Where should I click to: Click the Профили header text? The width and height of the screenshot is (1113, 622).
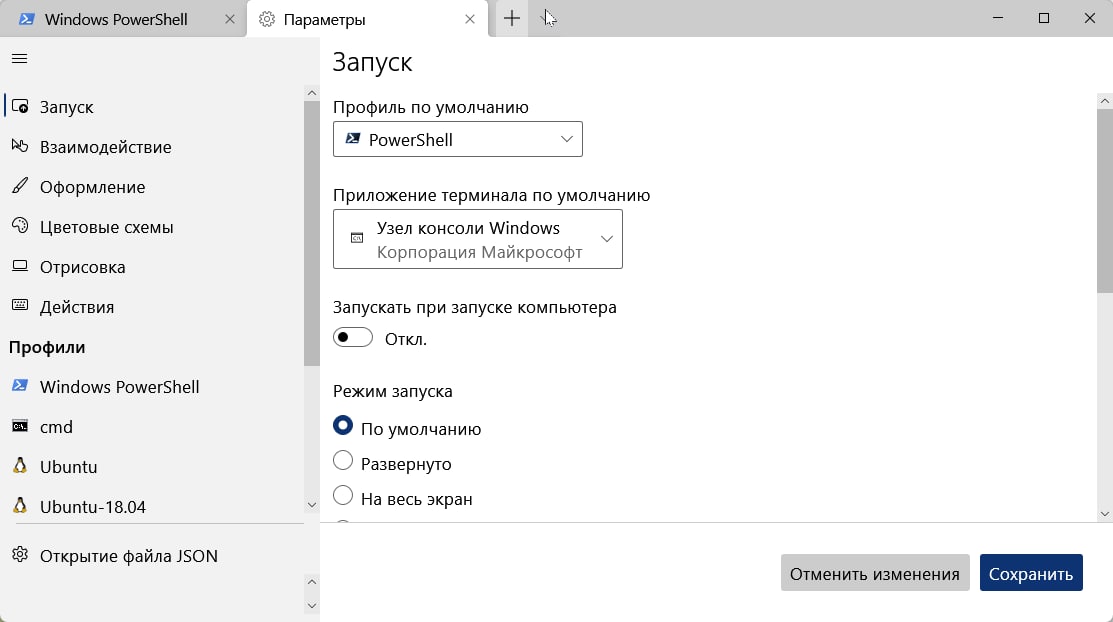(x=47, y=347)
